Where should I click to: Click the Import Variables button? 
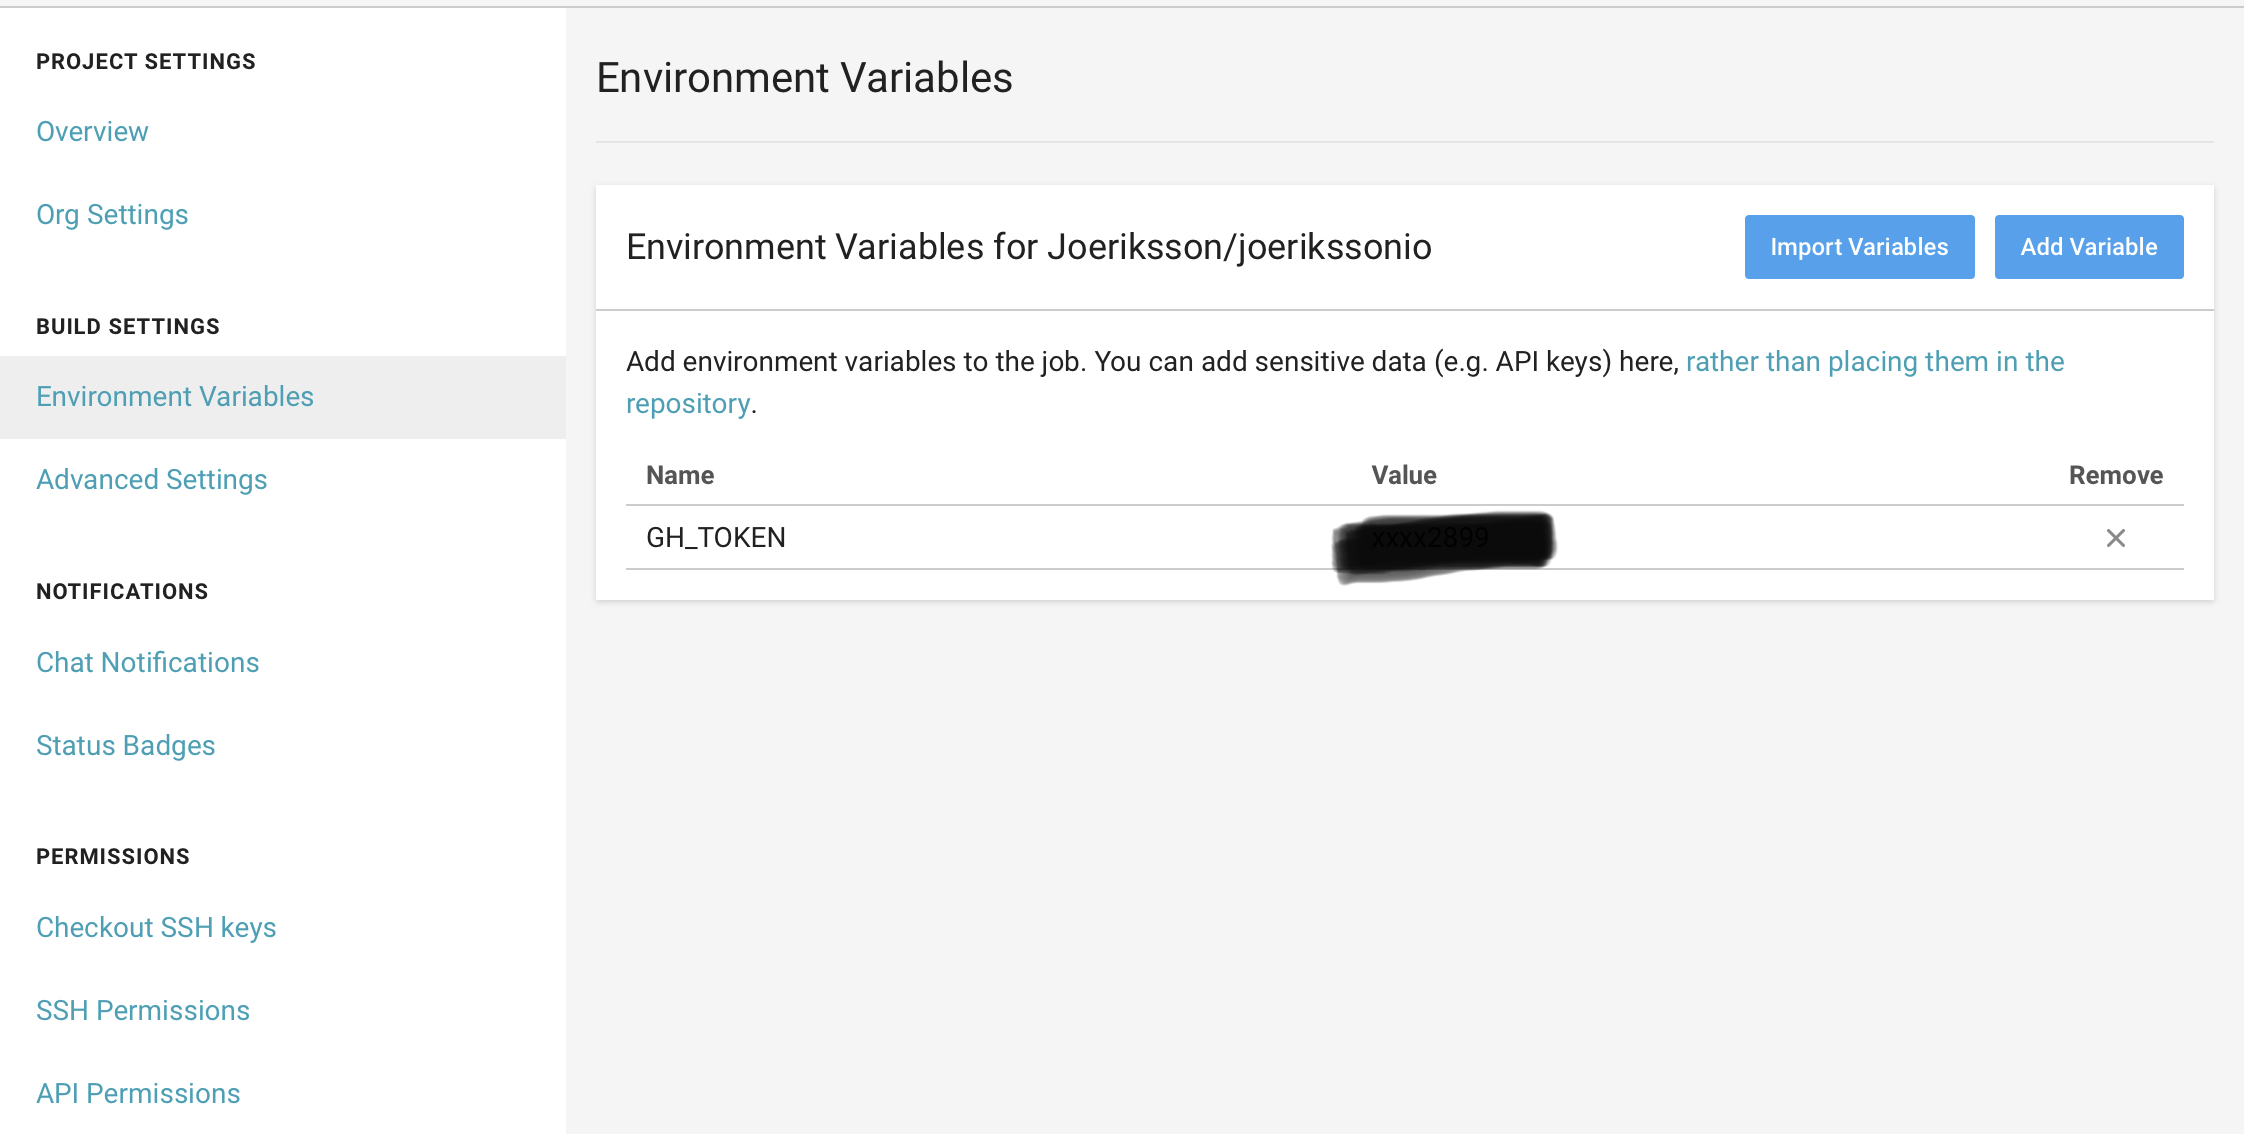pyautogui.click(x=1858, y=246)
